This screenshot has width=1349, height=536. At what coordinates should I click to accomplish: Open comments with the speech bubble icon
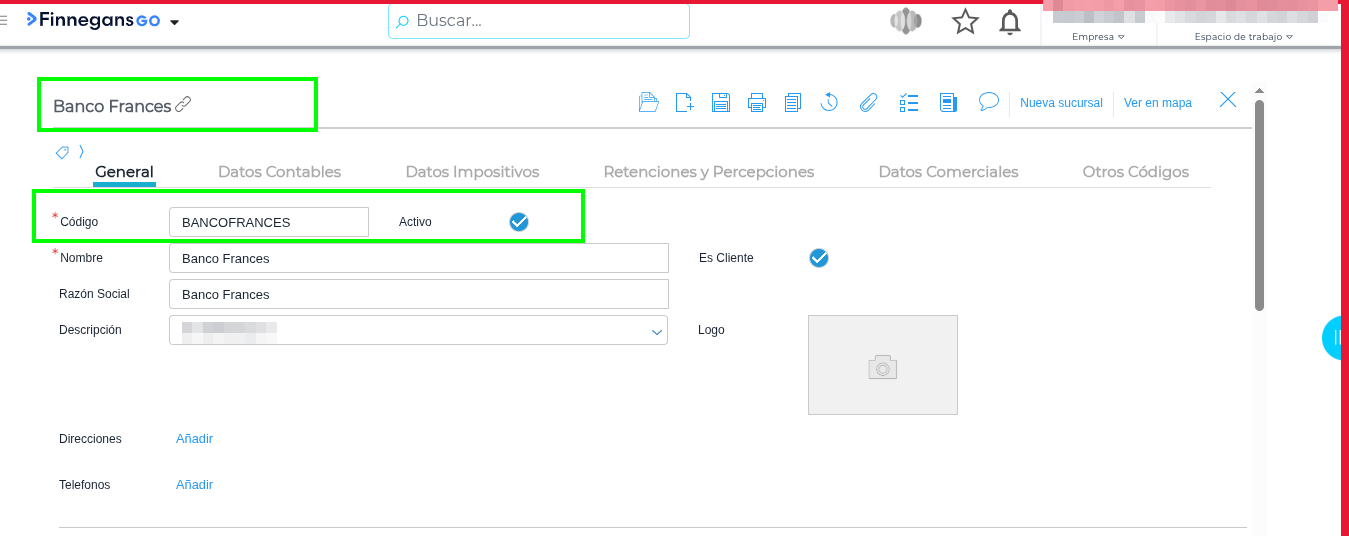989,101
